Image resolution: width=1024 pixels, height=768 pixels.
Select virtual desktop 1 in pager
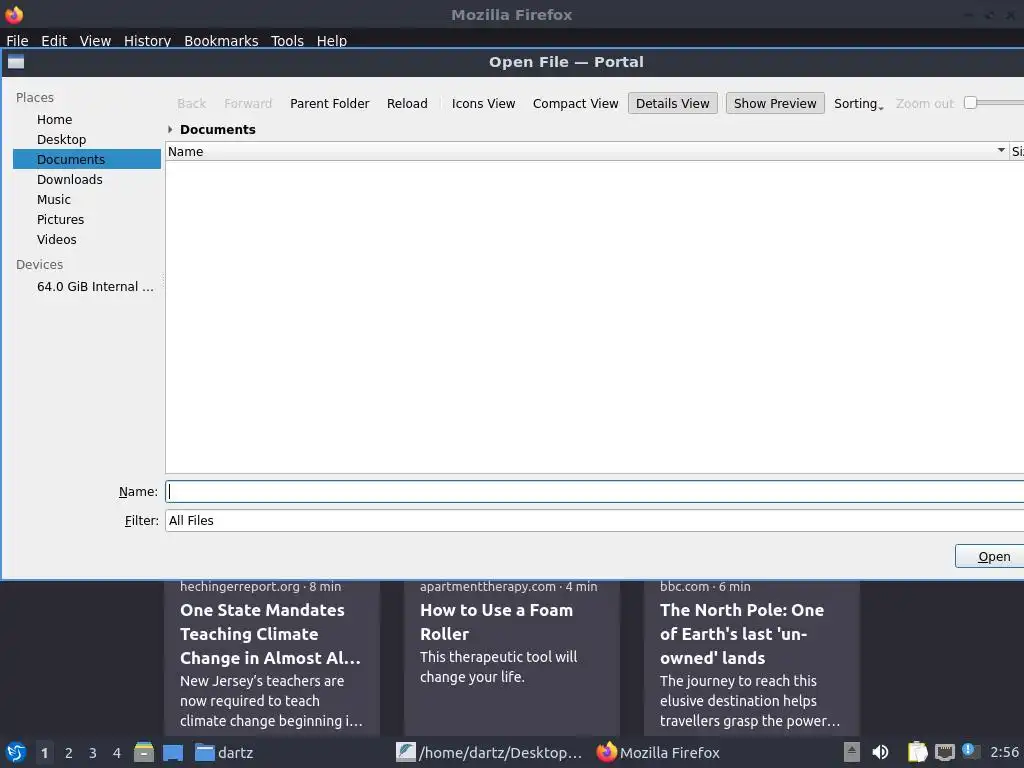coord(44,753)
